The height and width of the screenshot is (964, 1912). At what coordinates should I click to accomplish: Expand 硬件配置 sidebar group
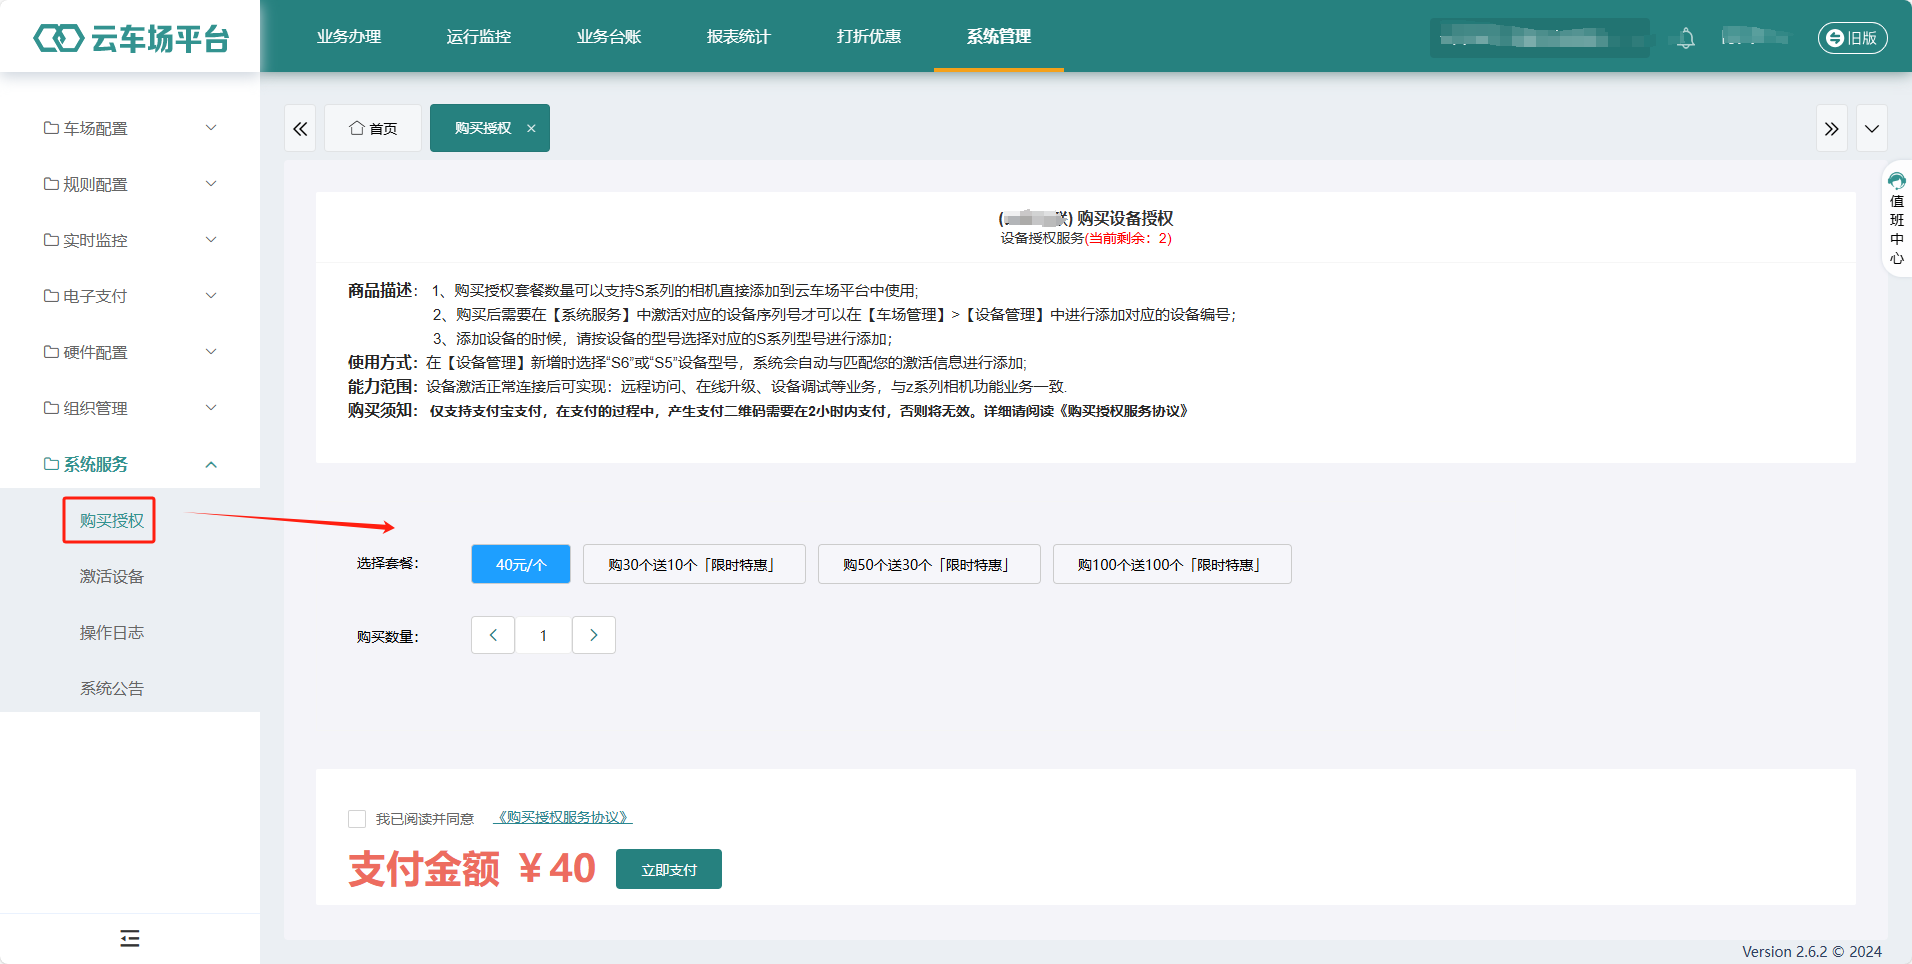click(x=130, y=352)
